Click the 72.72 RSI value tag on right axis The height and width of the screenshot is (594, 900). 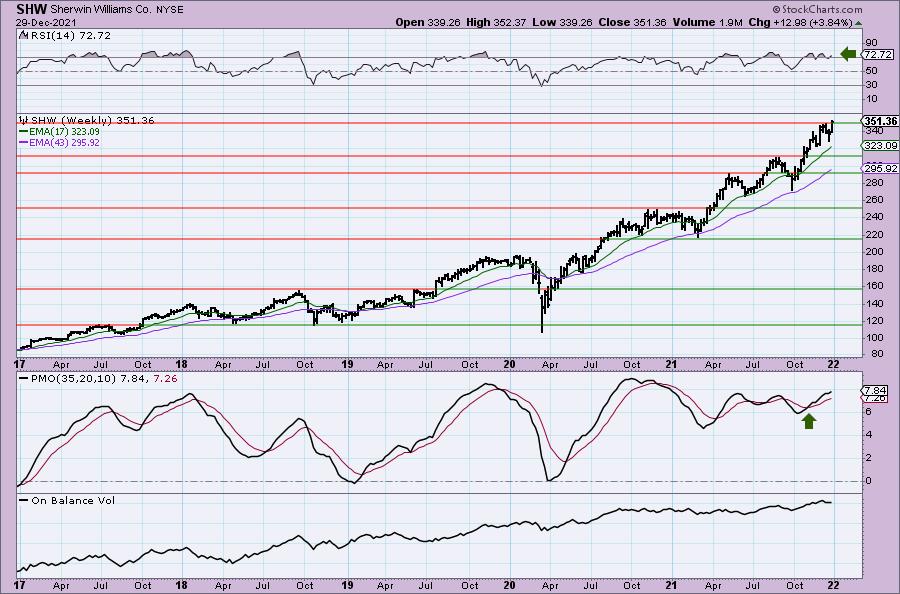(x=878, y=55)
